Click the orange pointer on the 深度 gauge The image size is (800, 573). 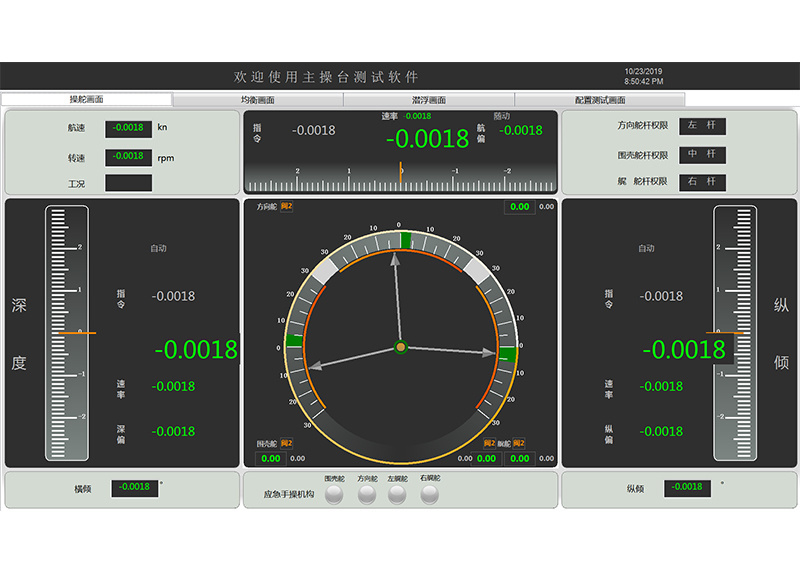point(76,332)
